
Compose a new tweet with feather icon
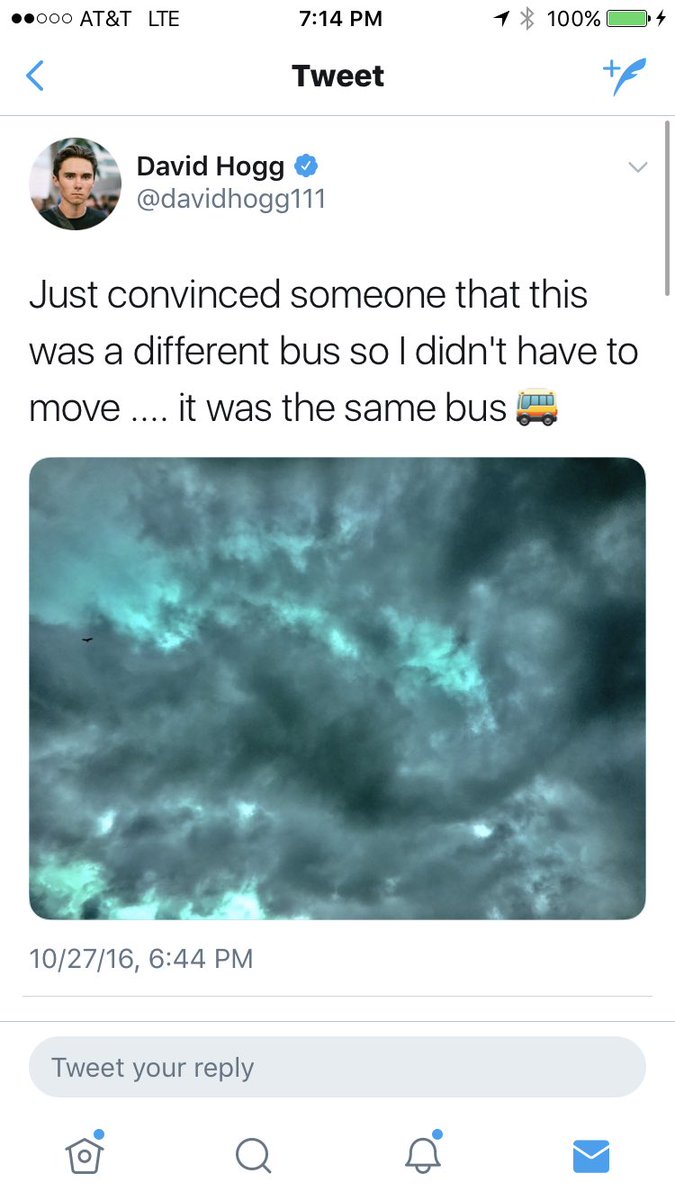pyautogui.click(x=624, y=76)
